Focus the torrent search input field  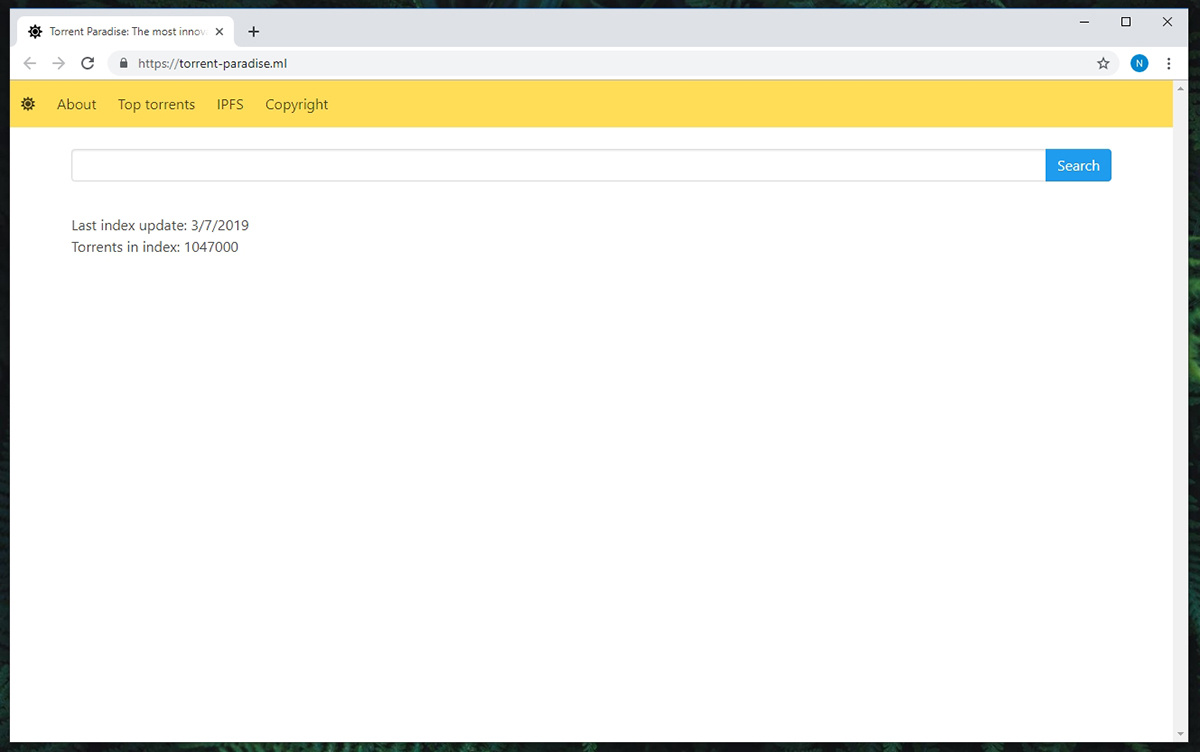[559, 166]
